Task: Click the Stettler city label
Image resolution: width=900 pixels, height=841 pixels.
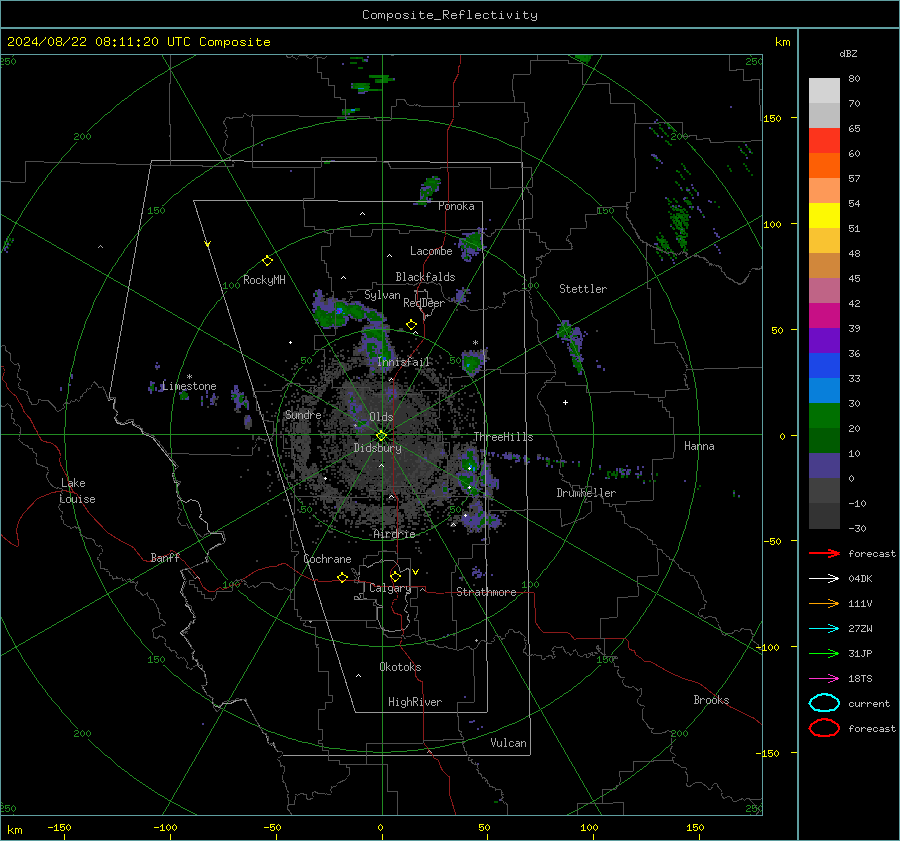Action: coord(583,289)
